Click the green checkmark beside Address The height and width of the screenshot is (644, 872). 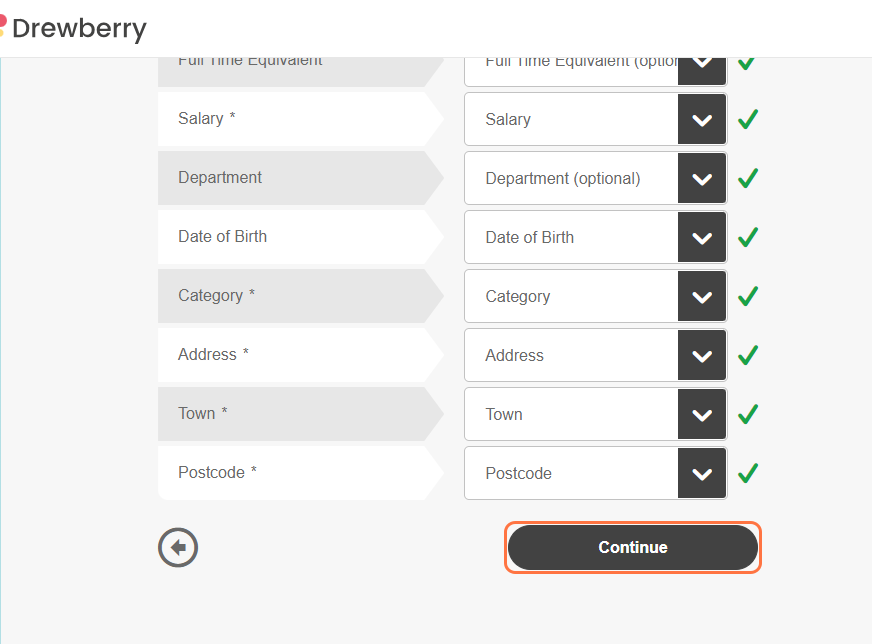[747, 355]
